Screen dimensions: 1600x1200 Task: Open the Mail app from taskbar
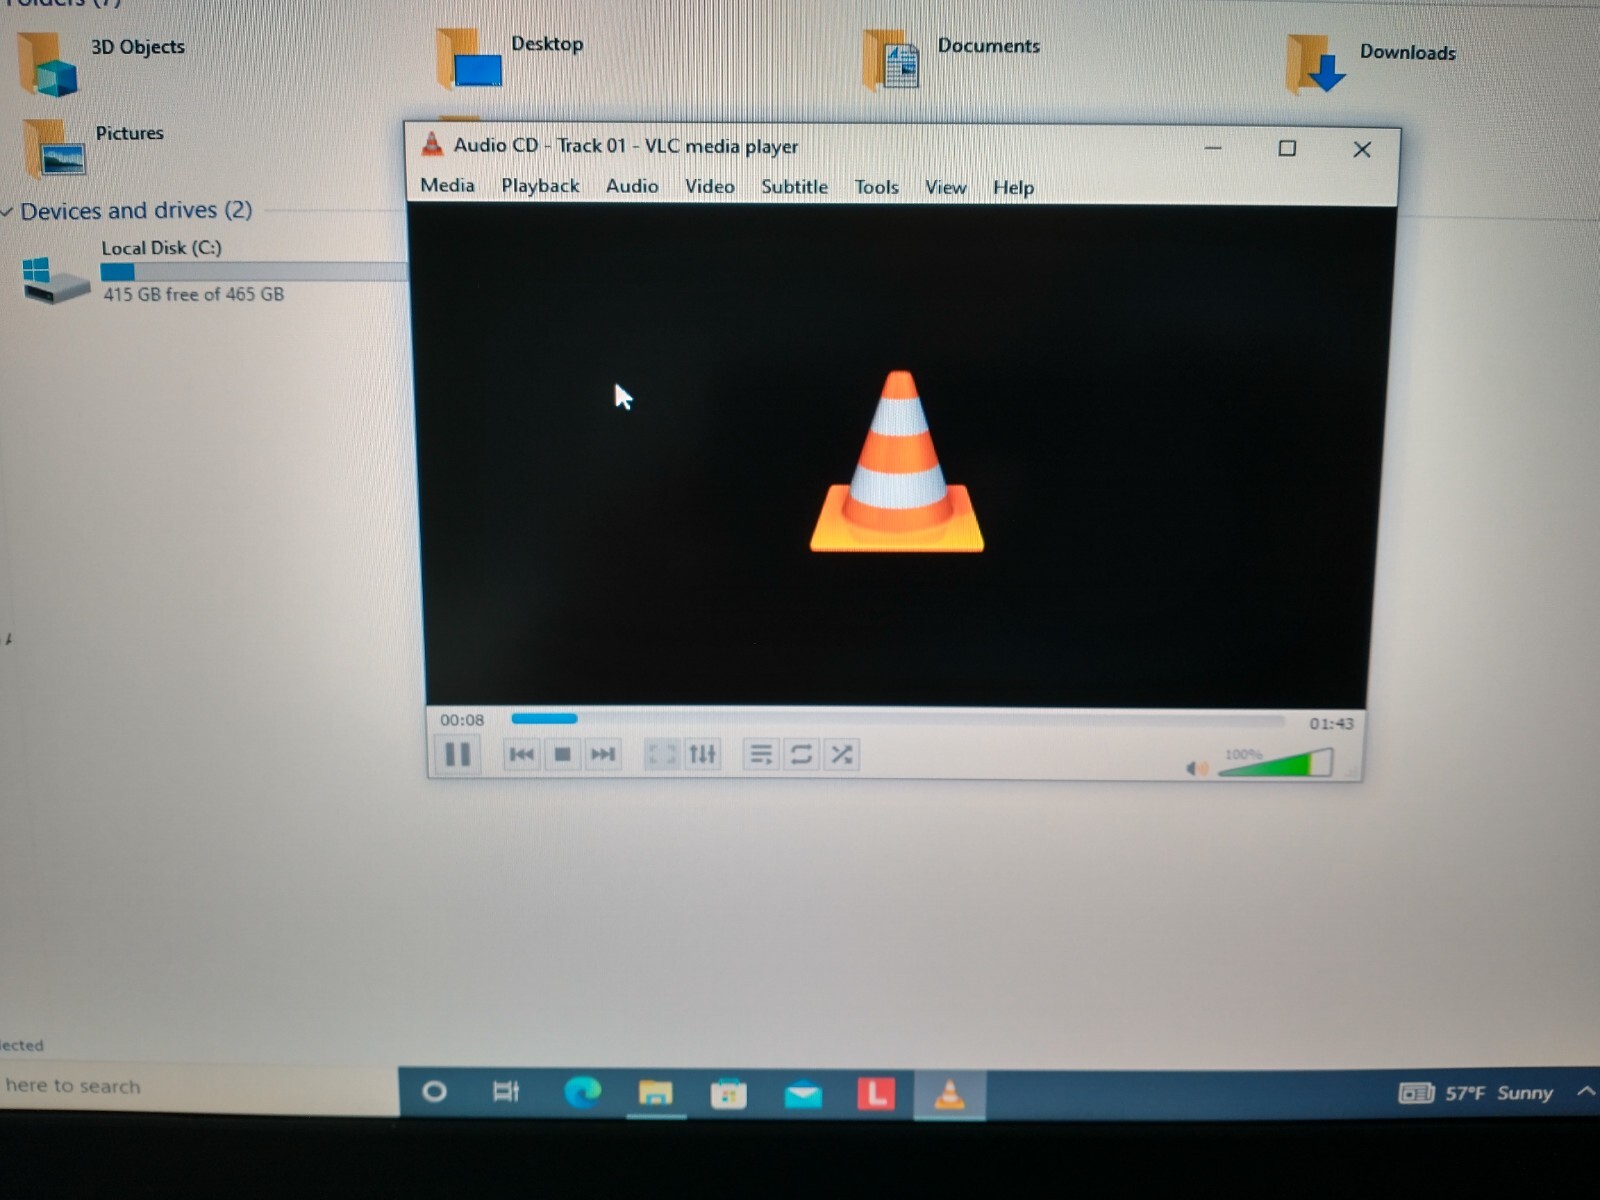[803, 1095]
